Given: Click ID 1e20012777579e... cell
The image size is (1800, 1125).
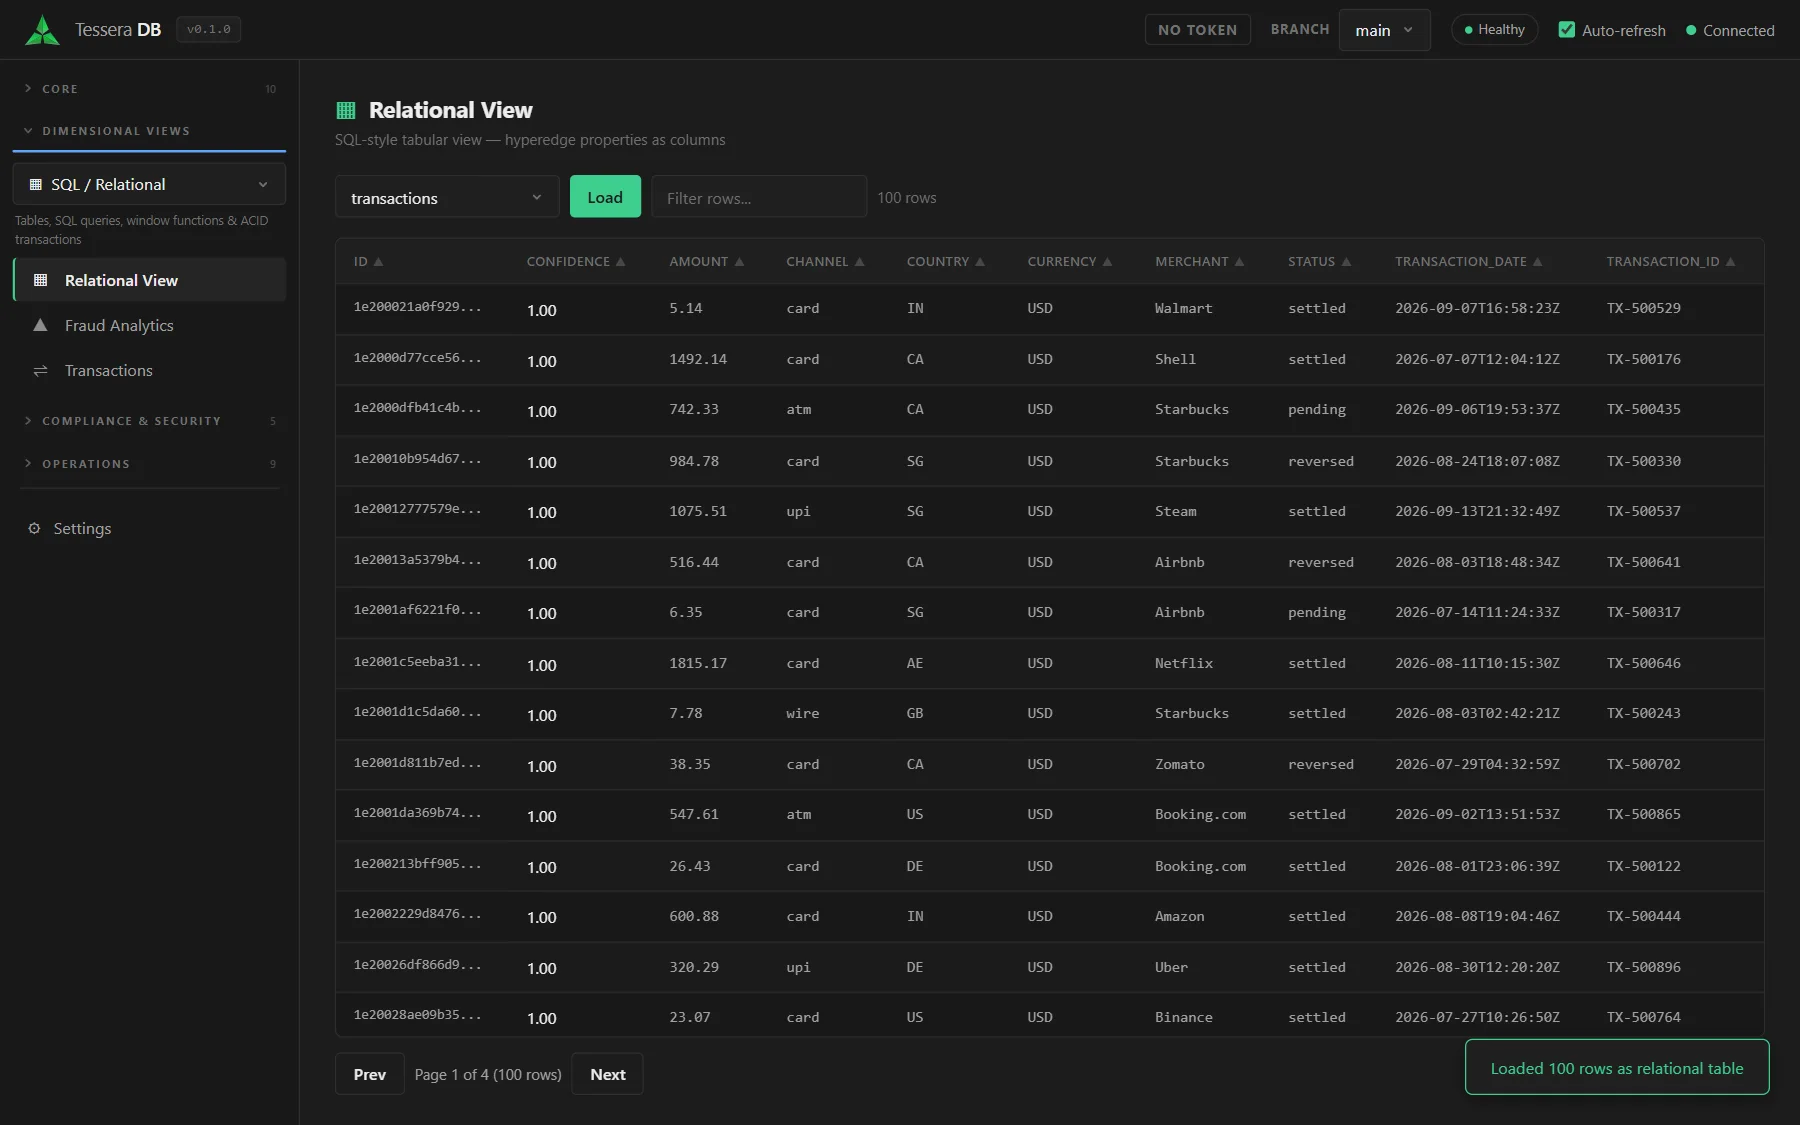Looking at the screenshot, I should pos(417,509).
